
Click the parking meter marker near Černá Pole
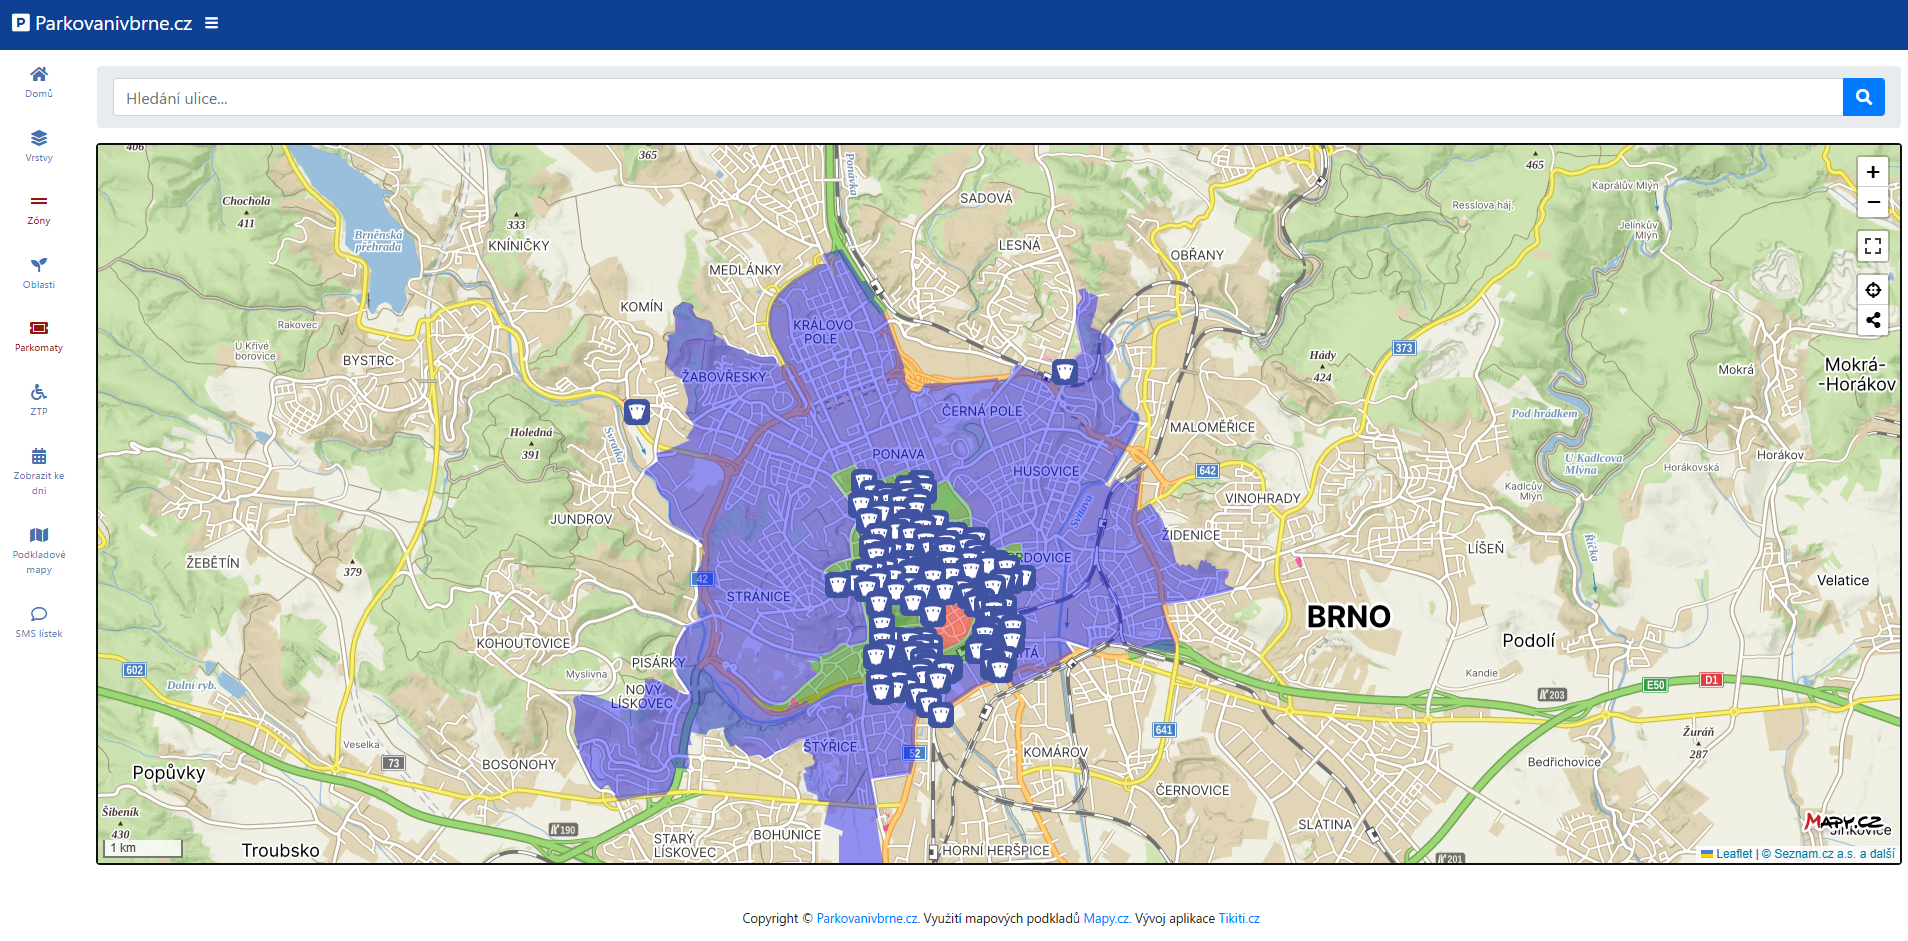(x=1065, y=372)
